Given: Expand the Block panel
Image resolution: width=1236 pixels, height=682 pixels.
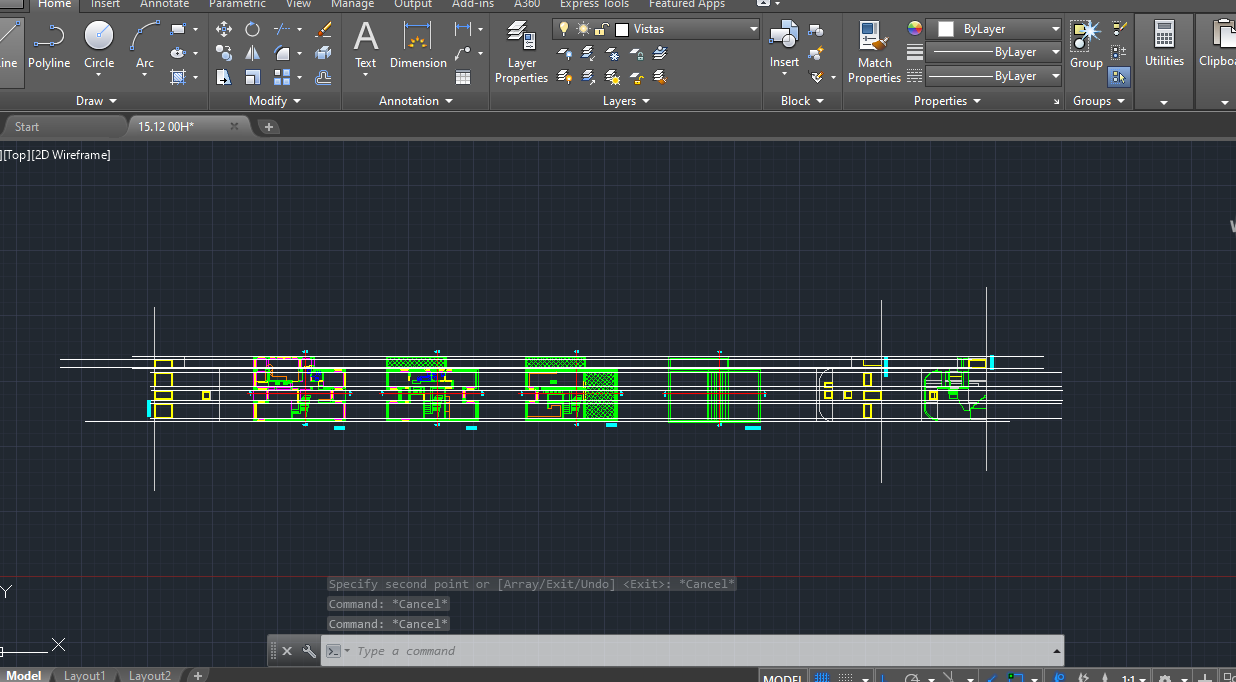Looking at the screenshot, I should pos(802,101).
